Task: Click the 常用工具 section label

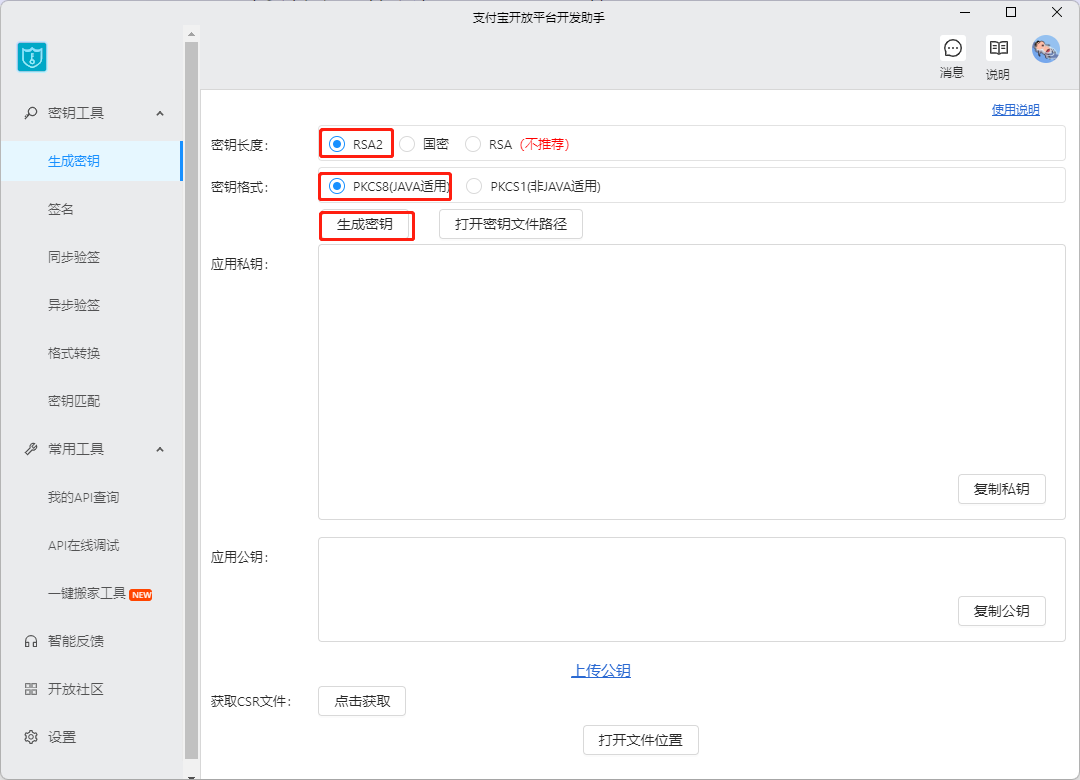Action: pyautogui.click(x=76, y=449)
